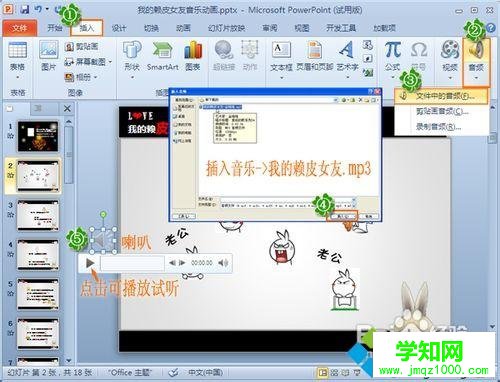This screenshot has height=382, width=500.
Task: Switch to Slide Show (幻灯片放映) tab
Action: [x=226, y=28]
